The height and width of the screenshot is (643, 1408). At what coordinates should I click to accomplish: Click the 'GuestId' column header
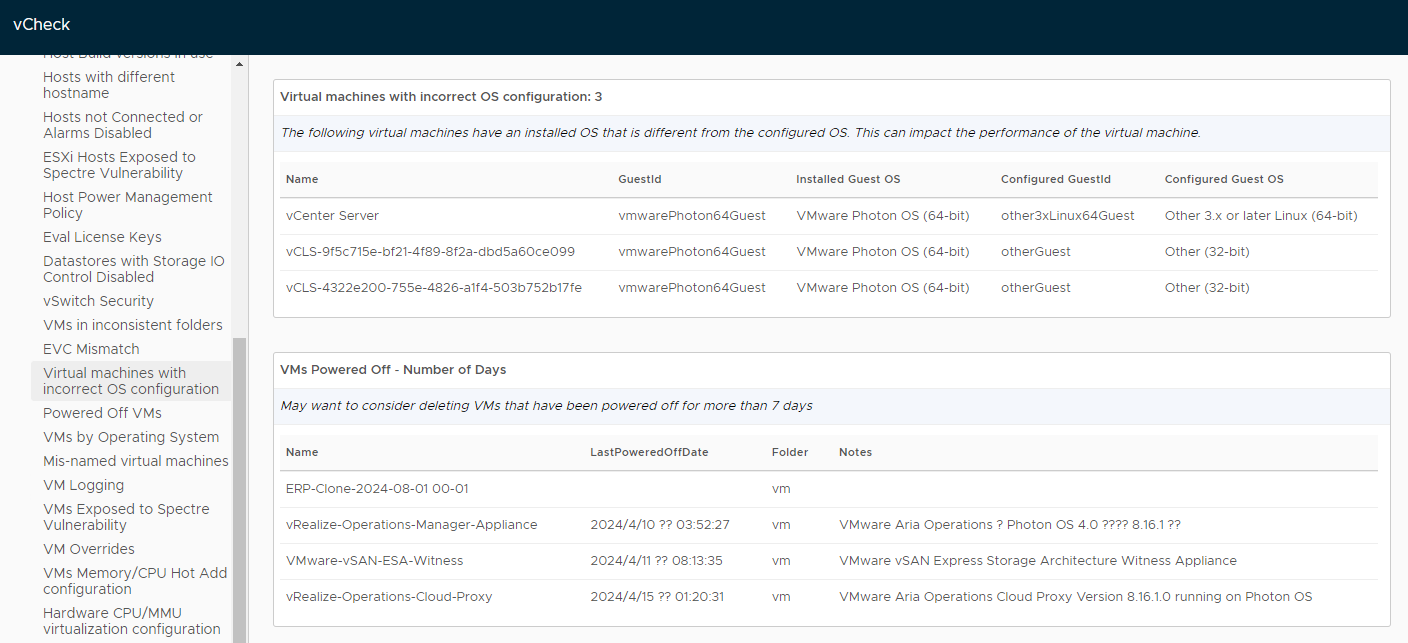click(640, 179)
